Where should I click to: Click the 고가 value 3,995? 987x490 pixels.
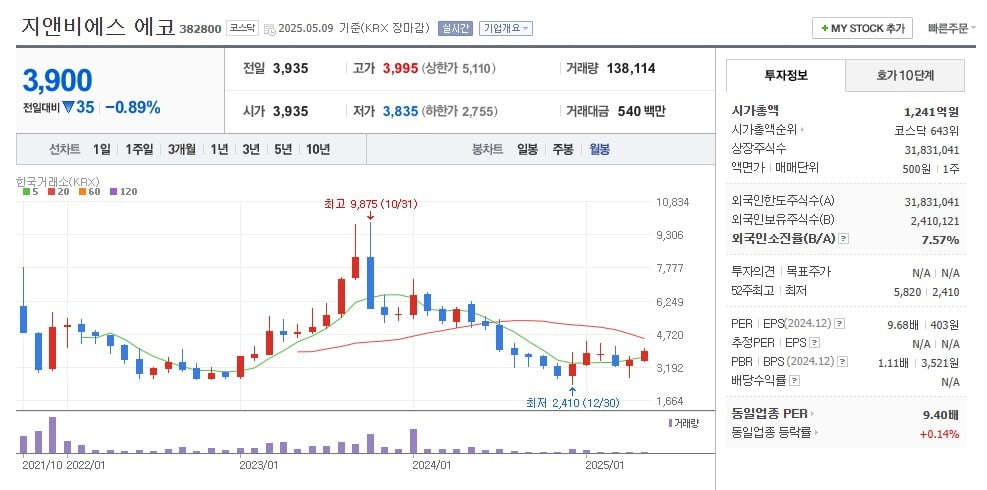[400, 69]
